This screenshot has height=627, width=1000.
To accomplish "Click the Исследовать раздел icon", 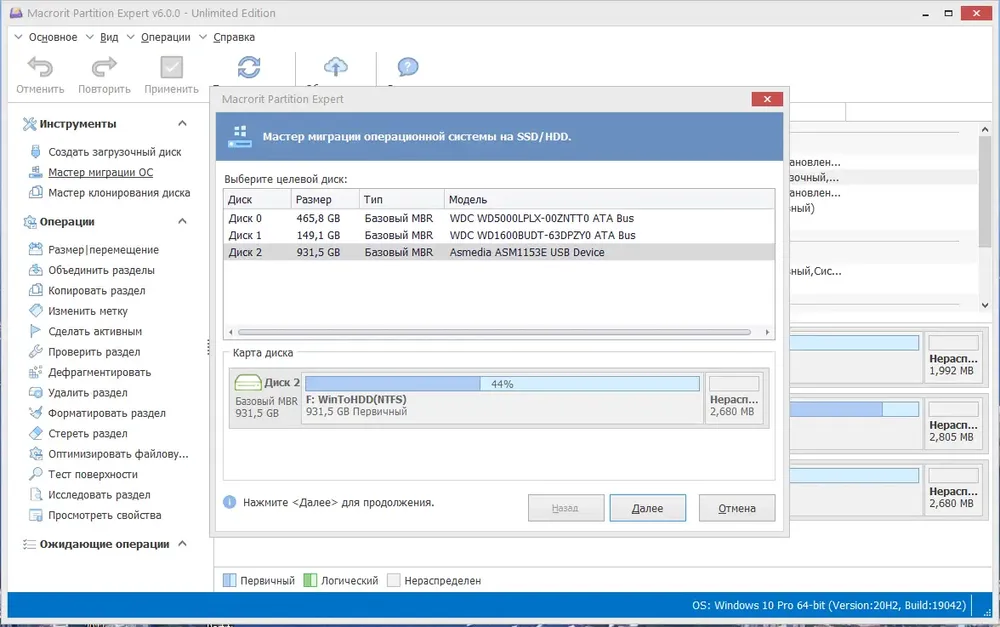I will 36,494.
